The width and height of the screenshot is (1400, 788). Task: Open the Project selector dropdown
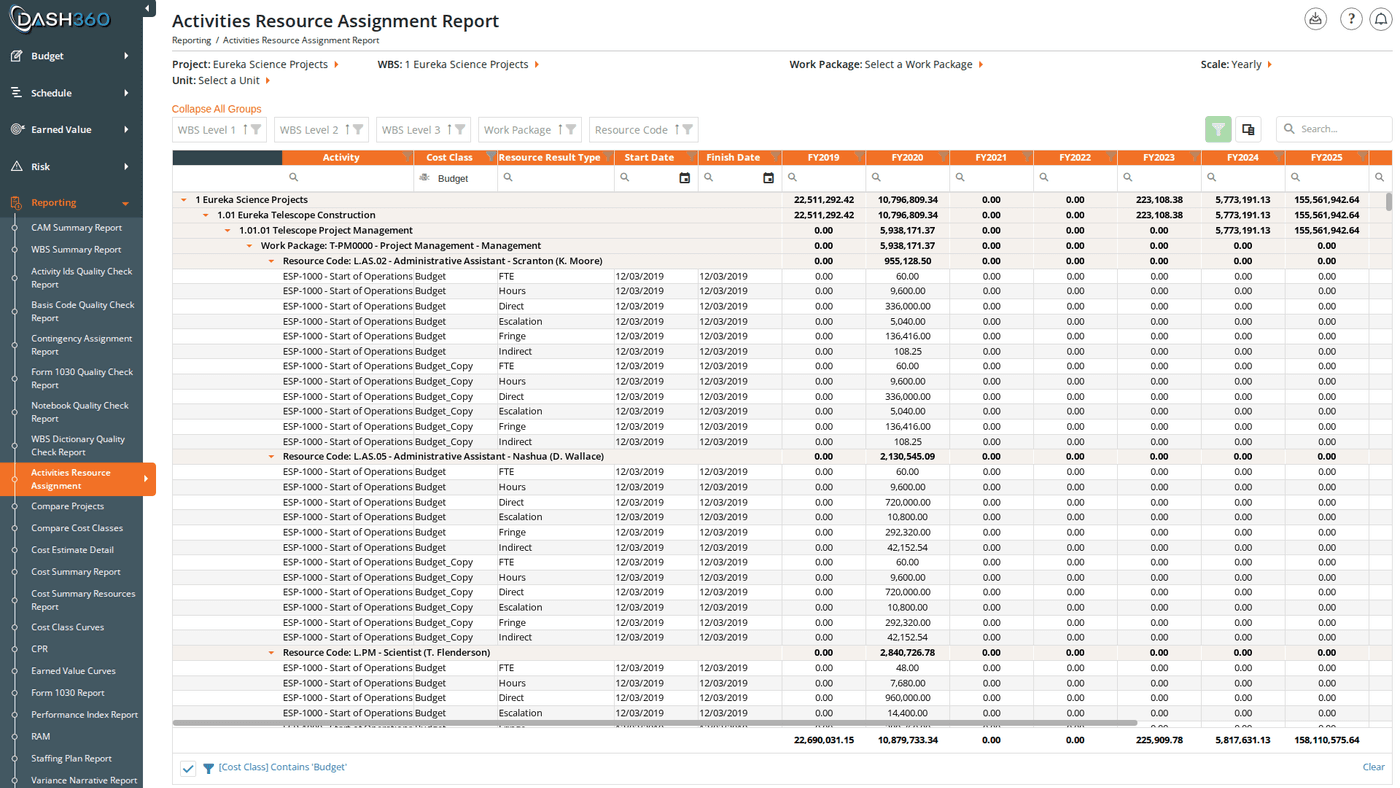click(336, 65)
